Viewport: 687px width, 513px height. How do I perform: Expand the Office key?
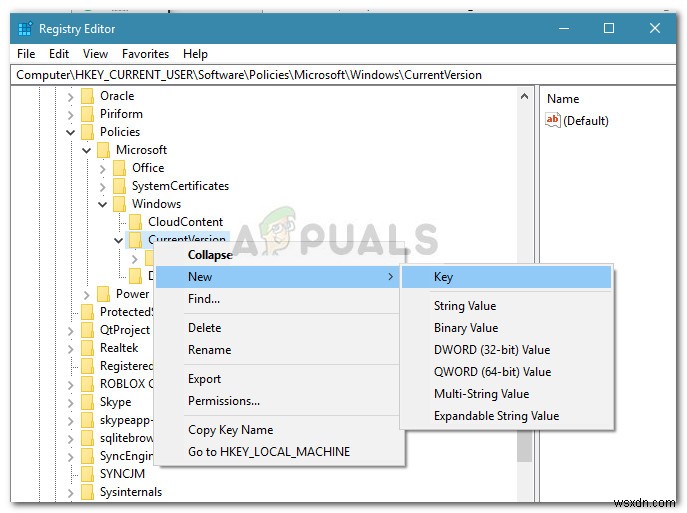click(x=103, y=168)
